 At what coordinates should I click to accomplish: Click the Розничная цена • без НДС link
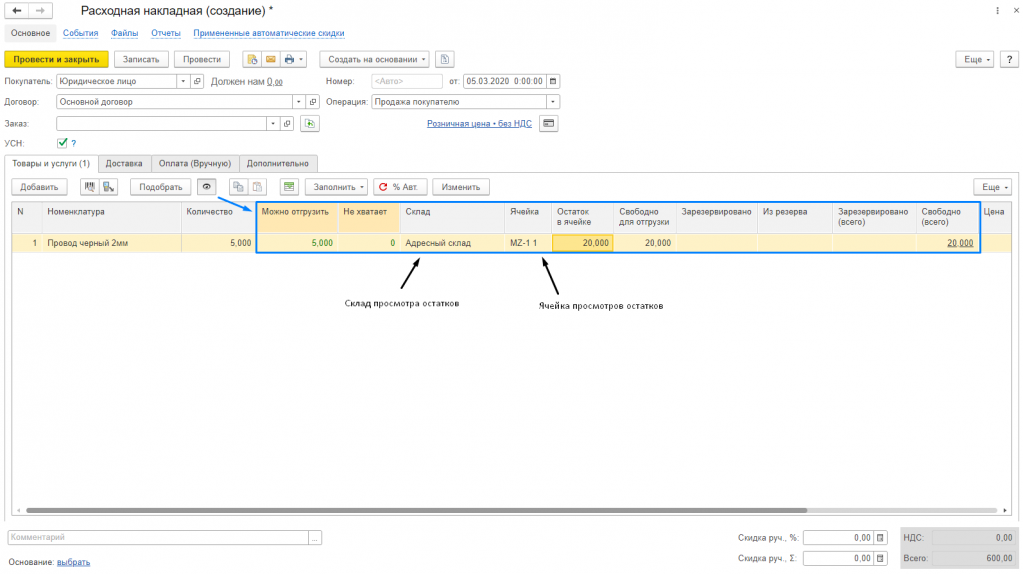pos(479,123)
